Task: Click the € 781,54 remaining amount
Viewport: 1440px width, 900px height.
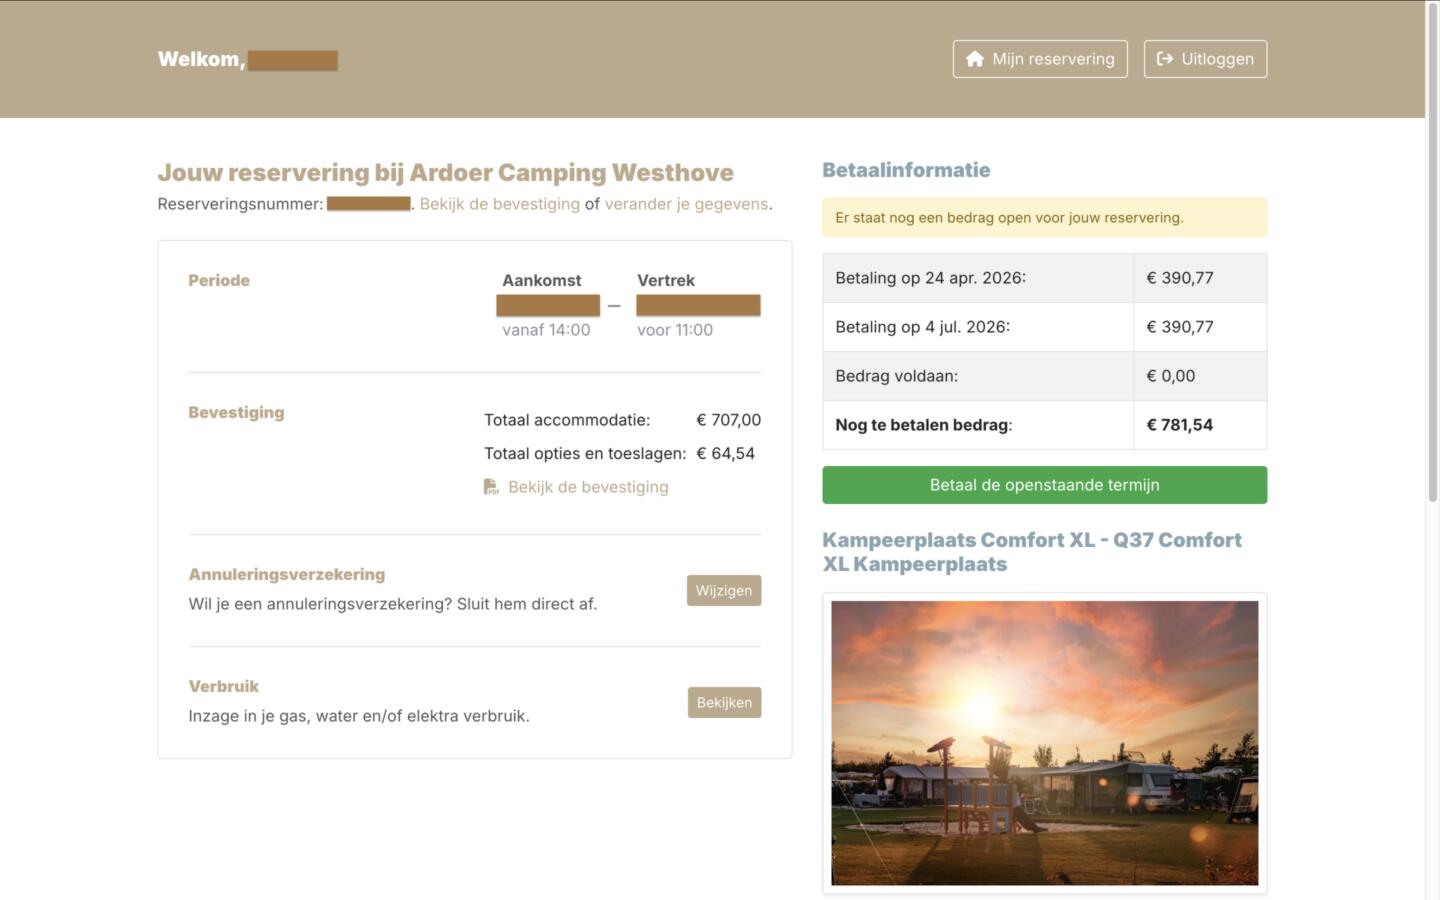Action: click(1179, 425)
